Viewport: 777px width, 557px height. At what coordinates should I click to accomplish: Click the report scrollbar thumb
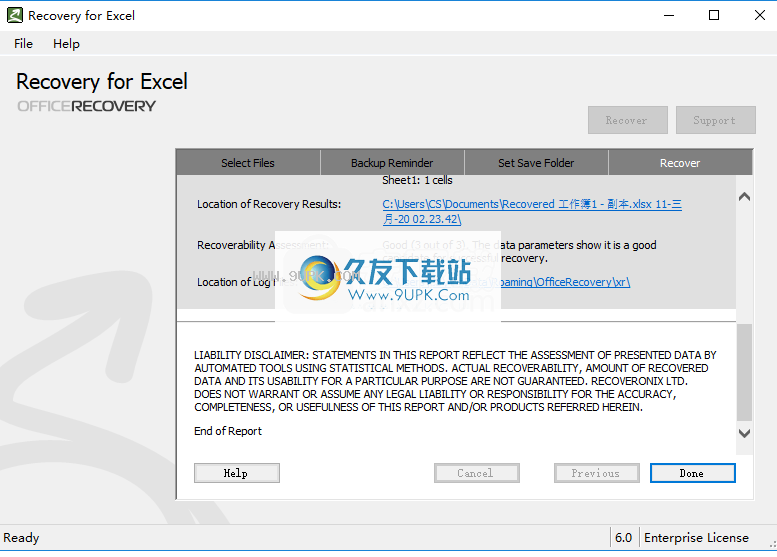click(x=744, y=372)
